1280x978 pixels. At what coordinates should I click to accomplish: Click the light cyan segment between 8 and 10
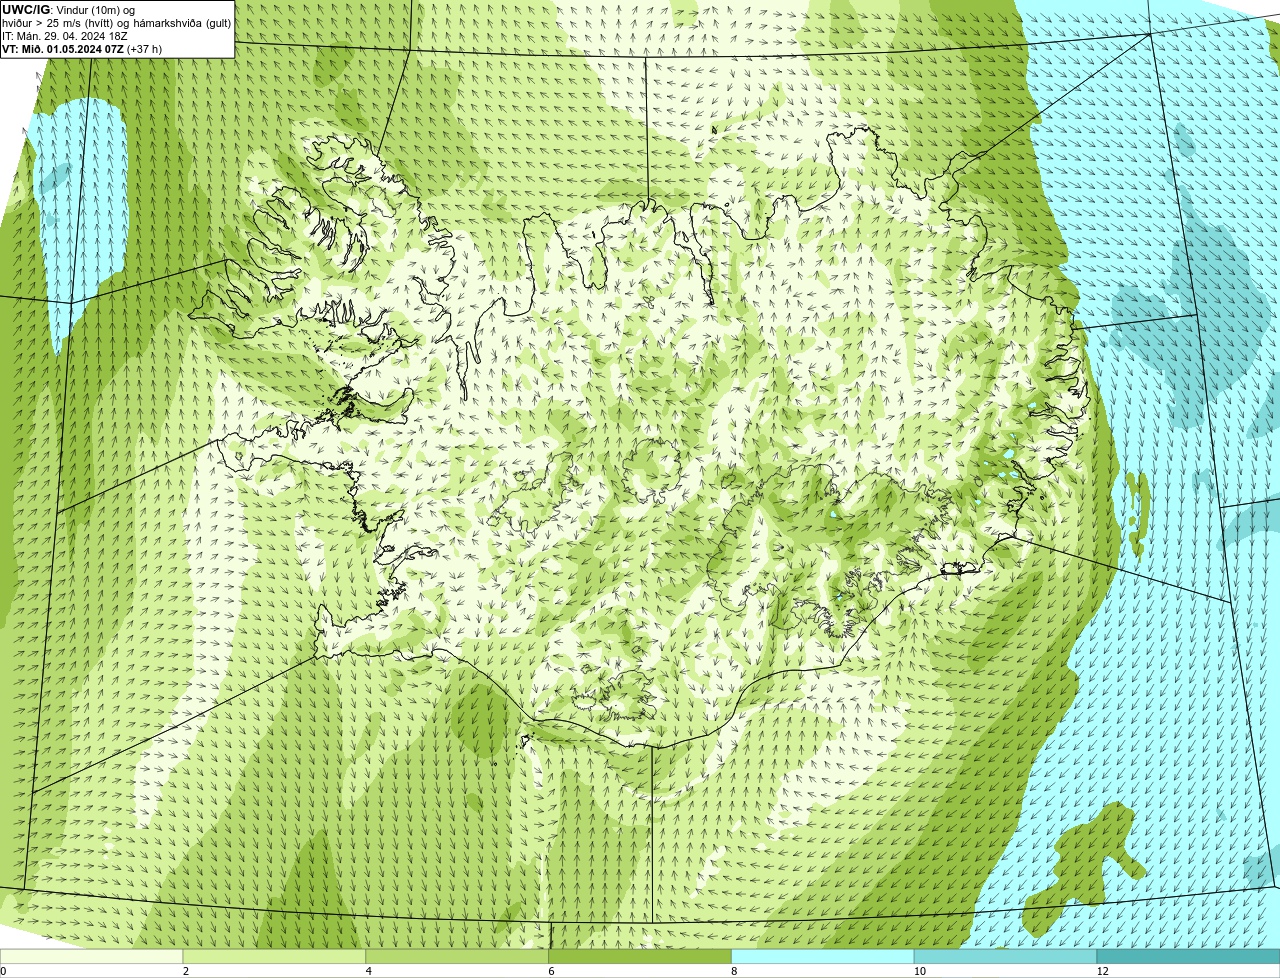(823, 957)
